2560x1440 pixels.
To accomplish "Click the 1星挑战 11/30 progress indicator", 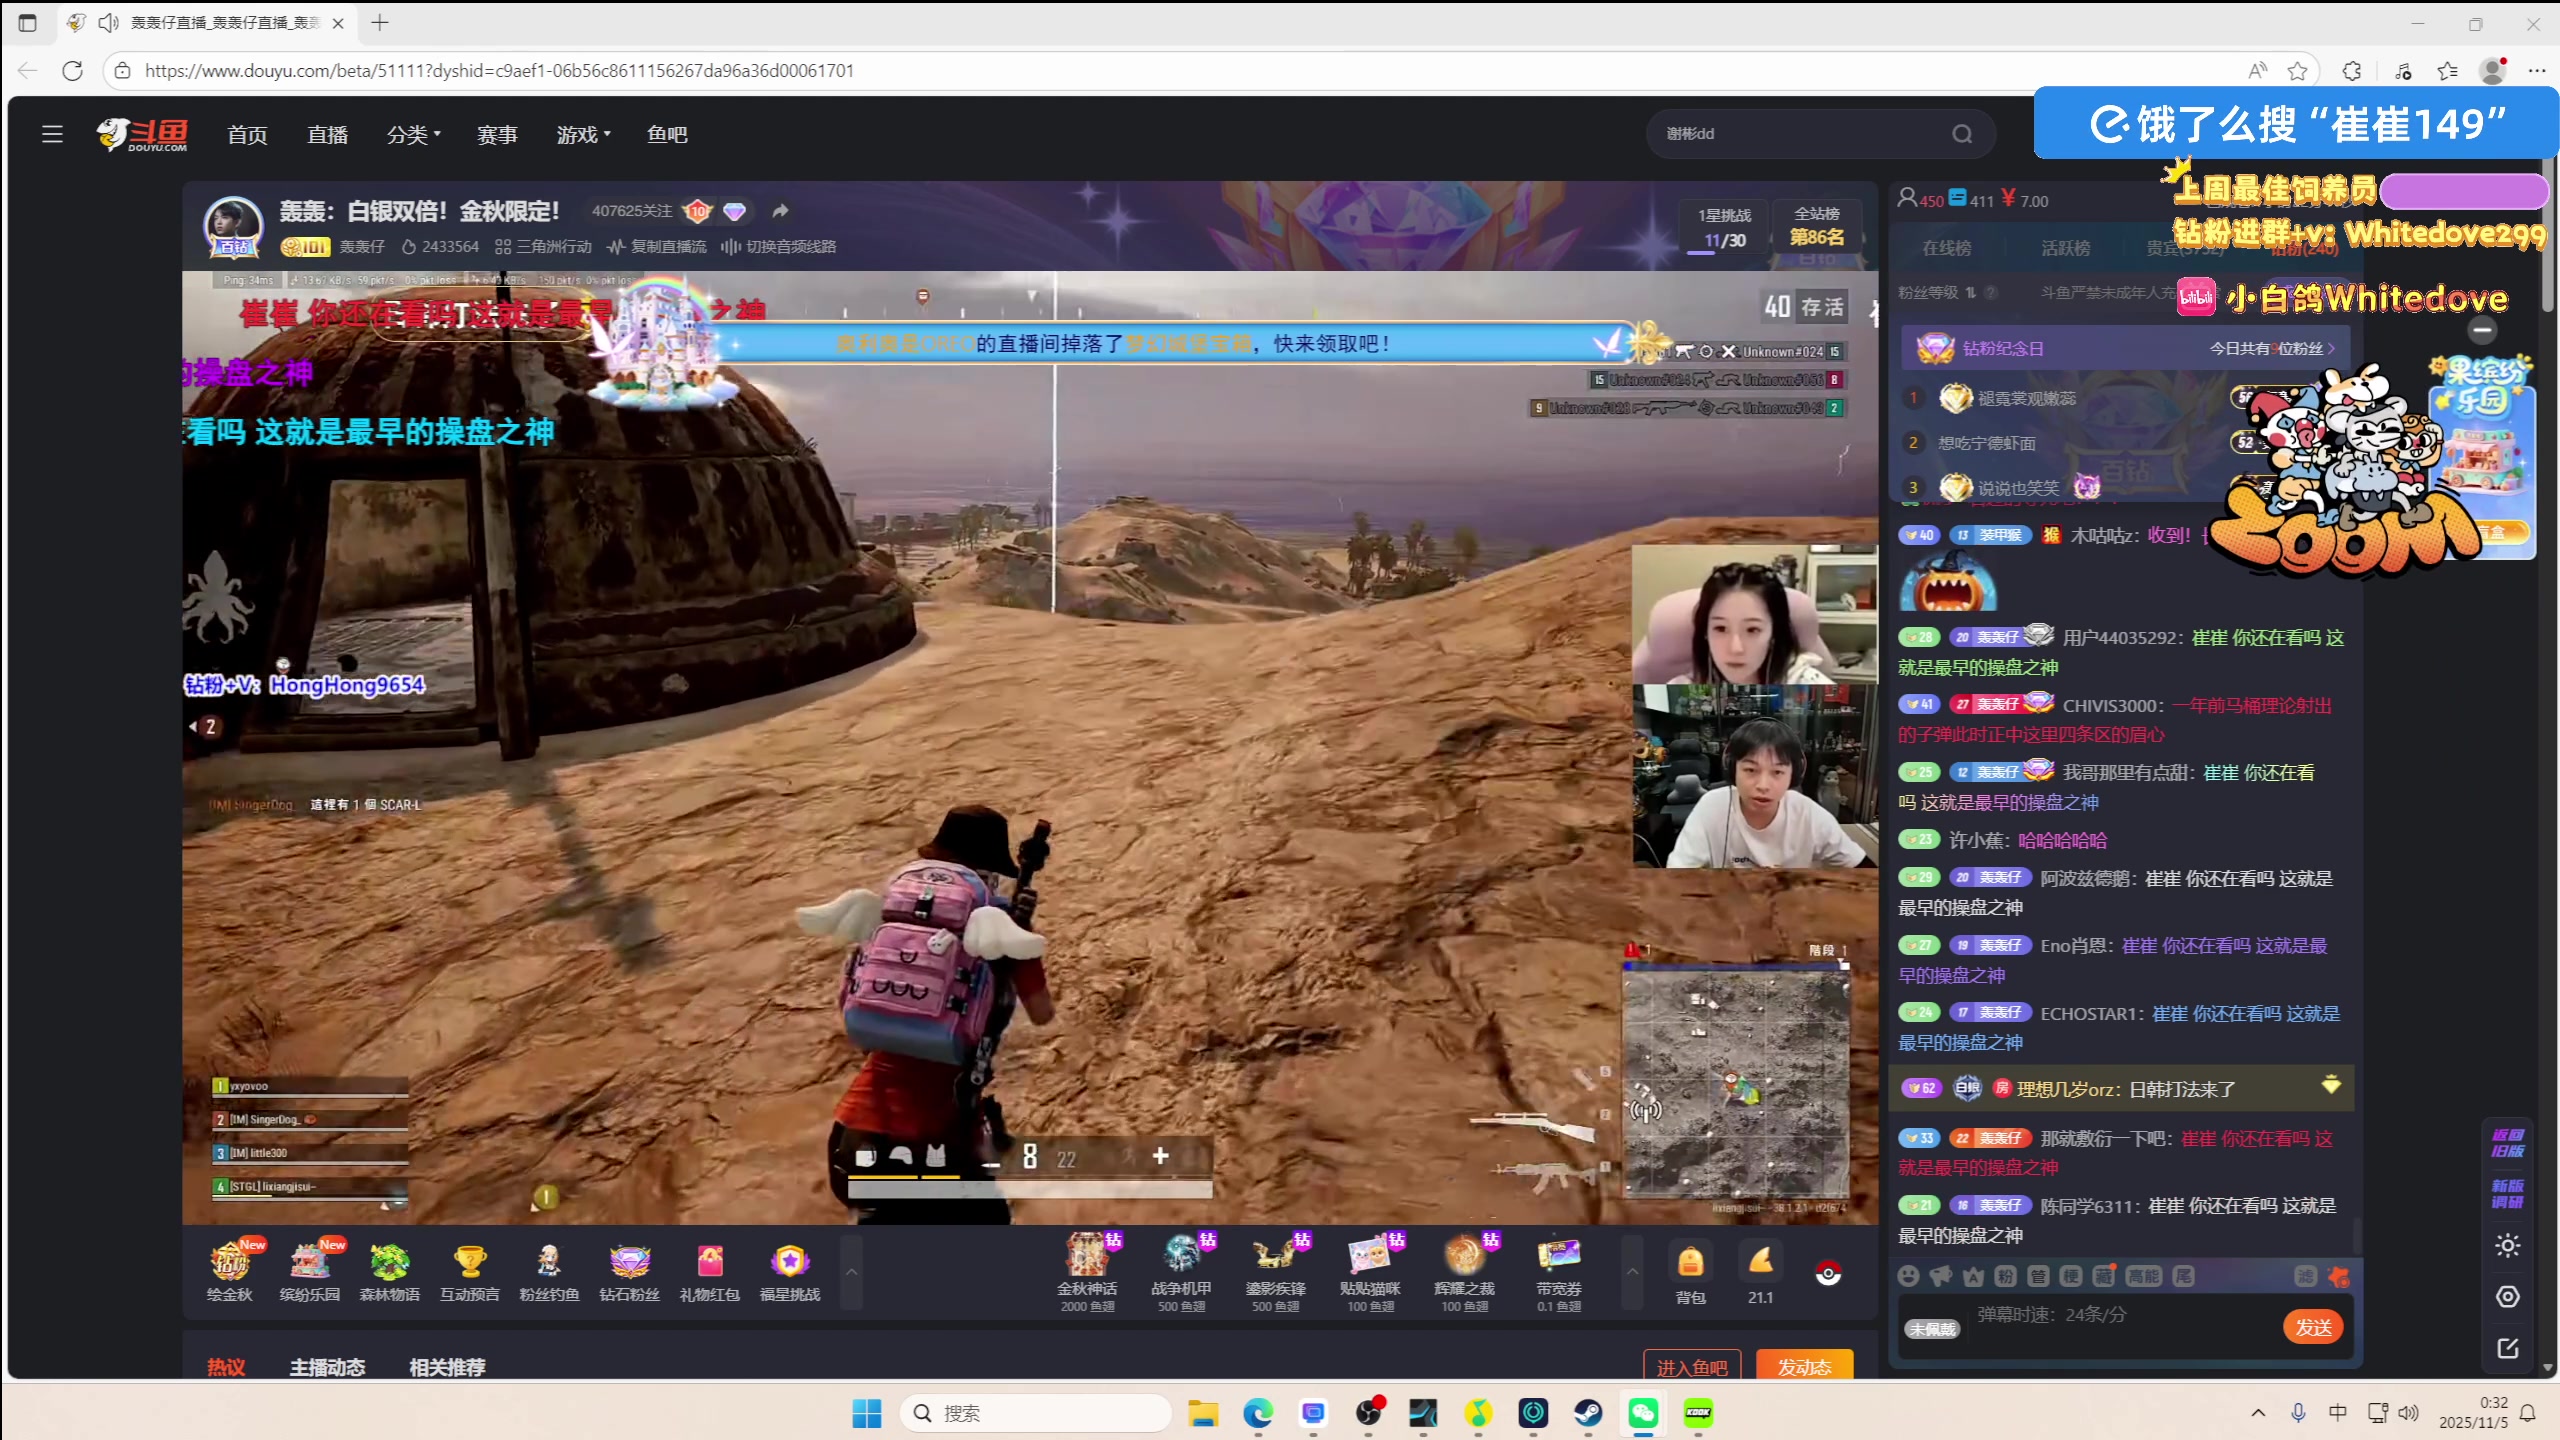I will pyautogui.click(x=1724, y=229).
